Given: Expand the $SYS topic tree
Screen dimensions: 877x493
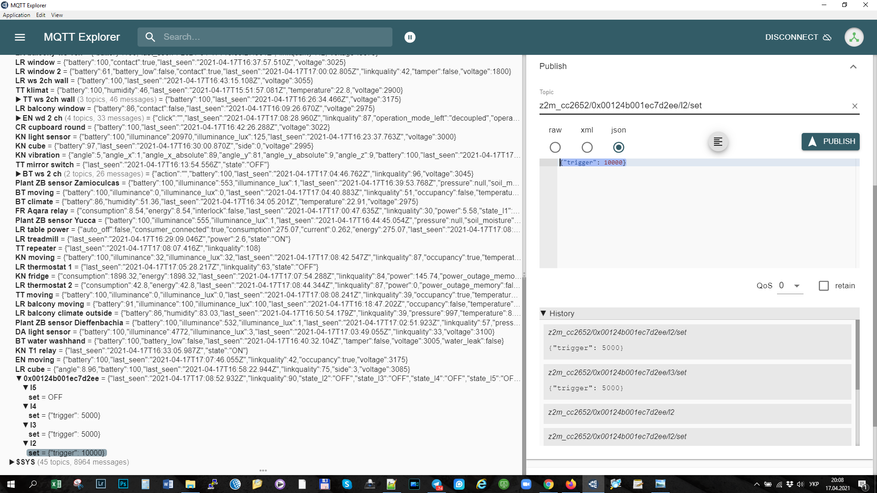Looking at the screenshot, I should pyautogui.click(x=12, y=462).
